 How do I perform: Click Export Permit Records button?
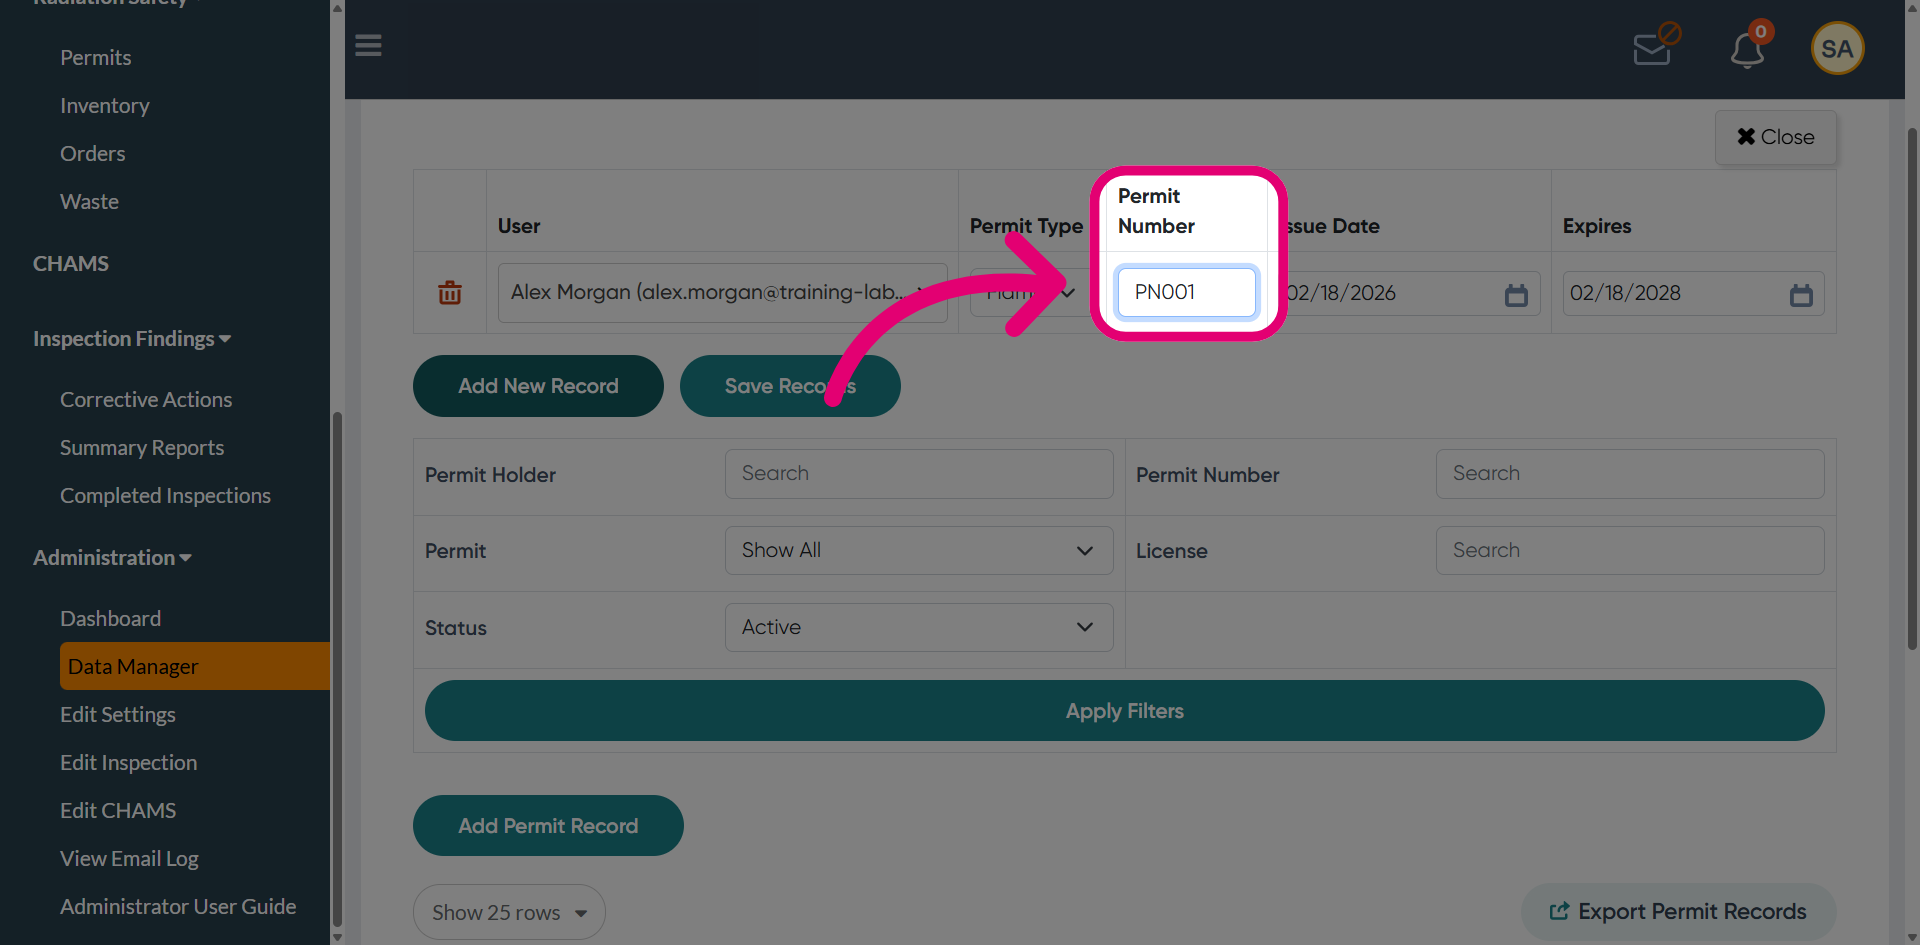(1678, 912)
